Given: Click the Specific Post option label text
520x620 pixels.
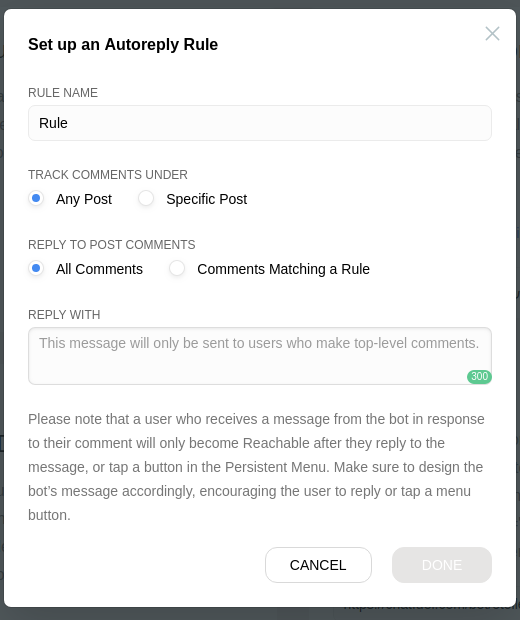Looking at the screenshot, I should click(x=206, y=199).
